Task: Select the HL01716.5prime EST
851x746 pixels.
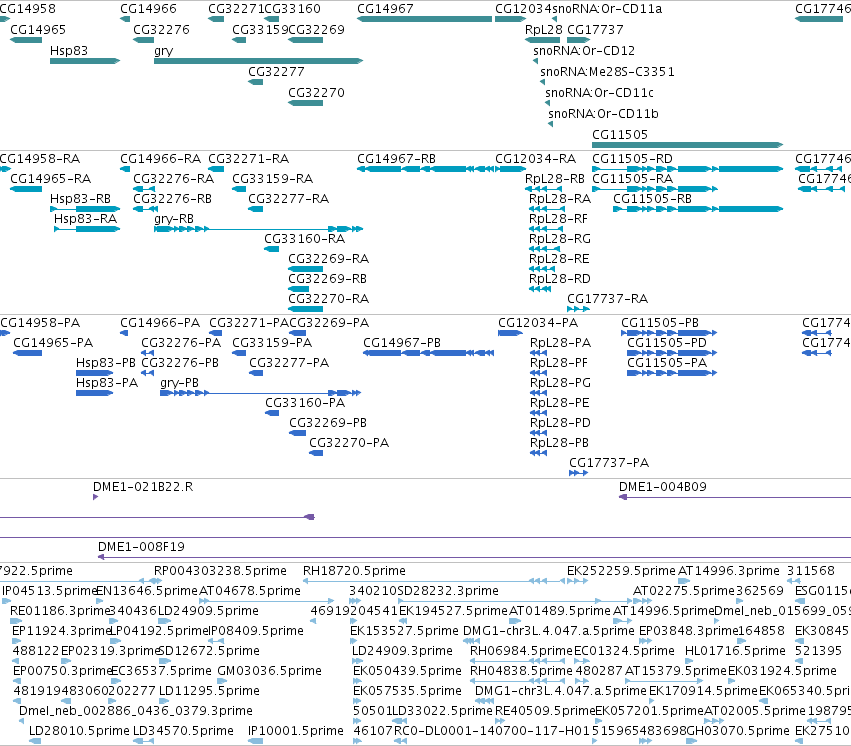Action: point(689,661)
